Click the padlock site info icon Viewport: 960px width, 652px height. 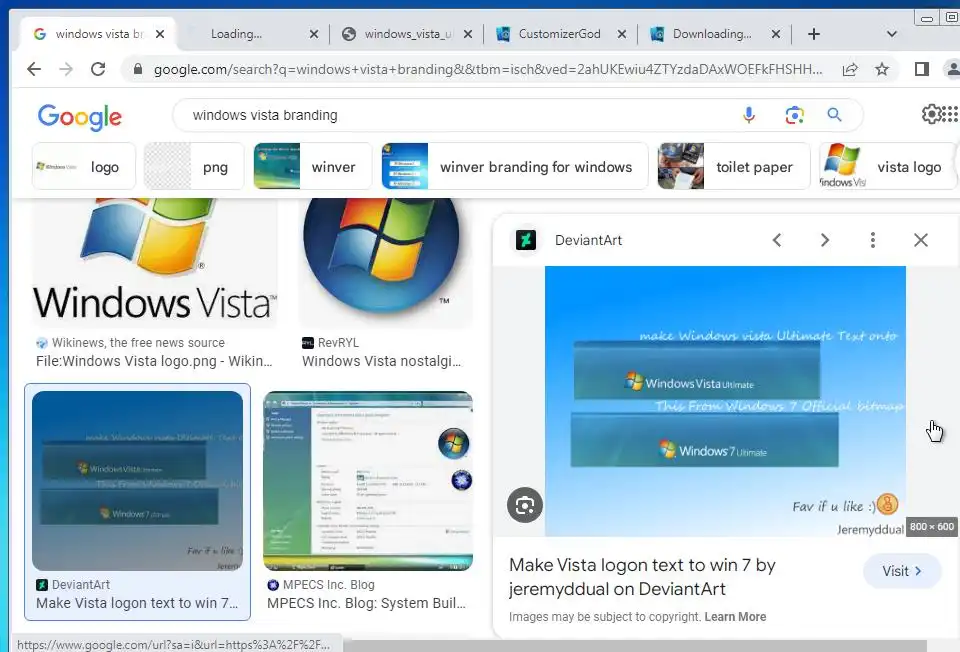point(138,69)
